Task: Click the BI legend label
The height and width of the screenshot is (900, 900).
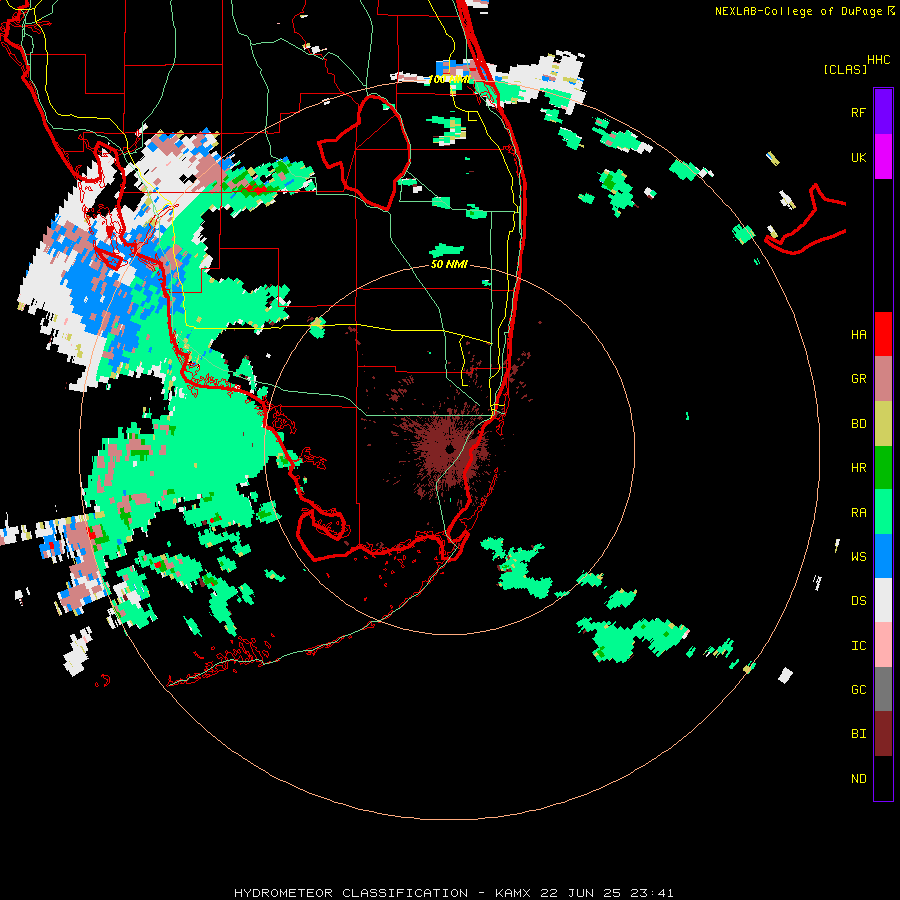Action: tap(858, 734)
